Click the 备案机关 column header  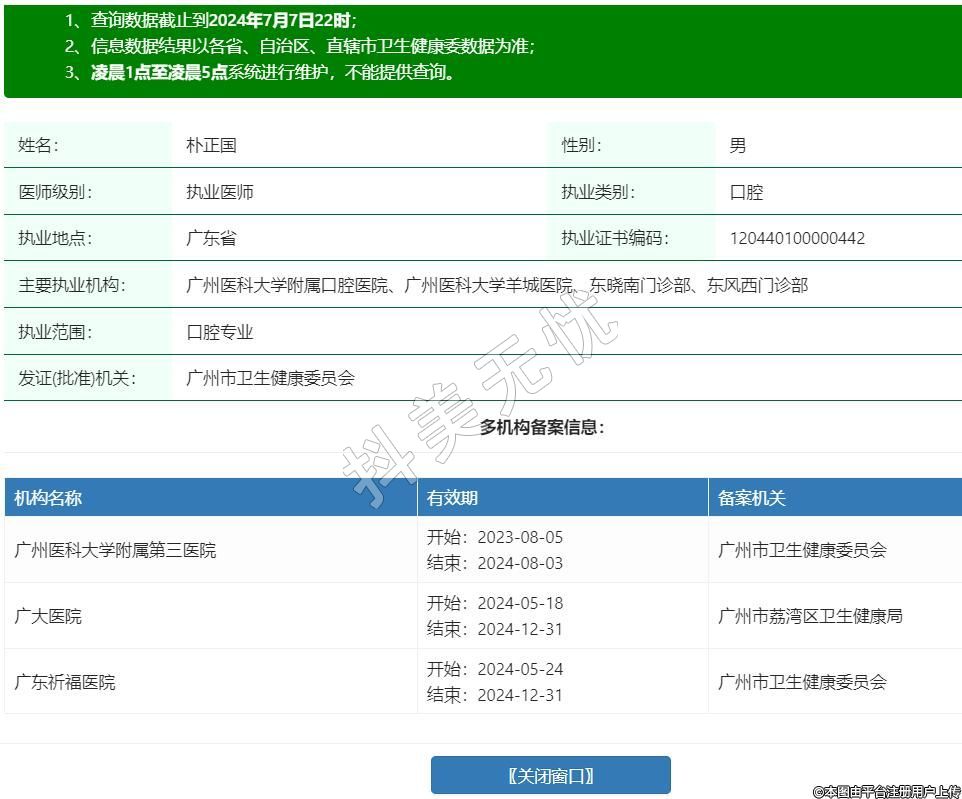pos(752,498)
